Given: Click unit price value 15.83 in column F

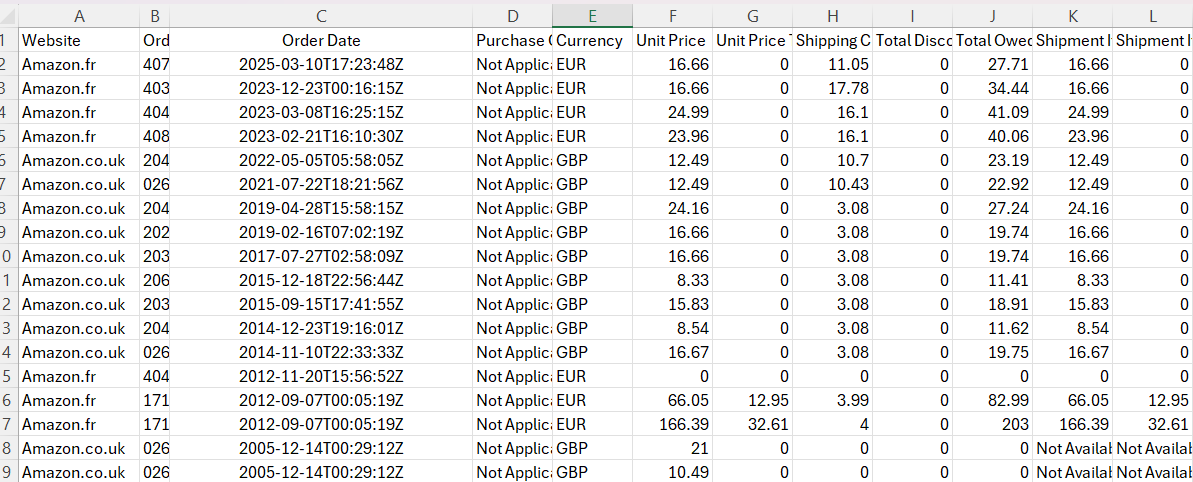Looking at the screenshot, I should [x=673, y=304].
